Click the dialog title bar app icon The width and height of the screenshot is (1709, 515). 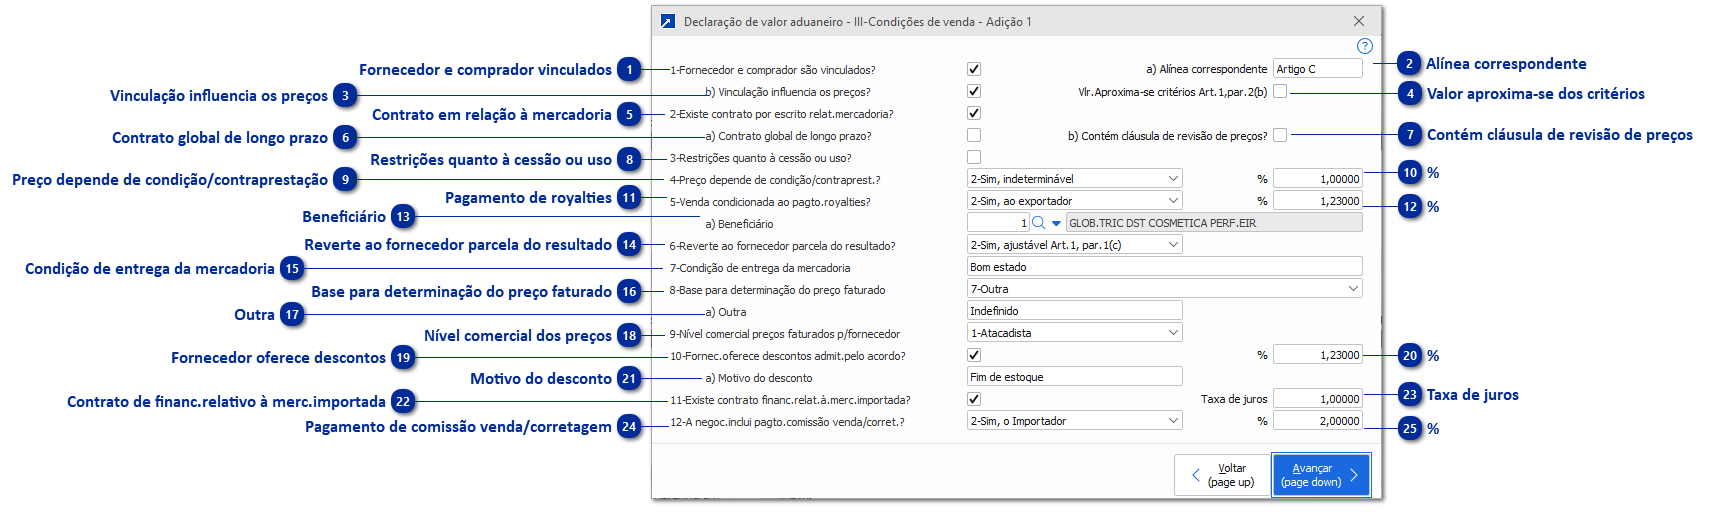pos(667,21)
